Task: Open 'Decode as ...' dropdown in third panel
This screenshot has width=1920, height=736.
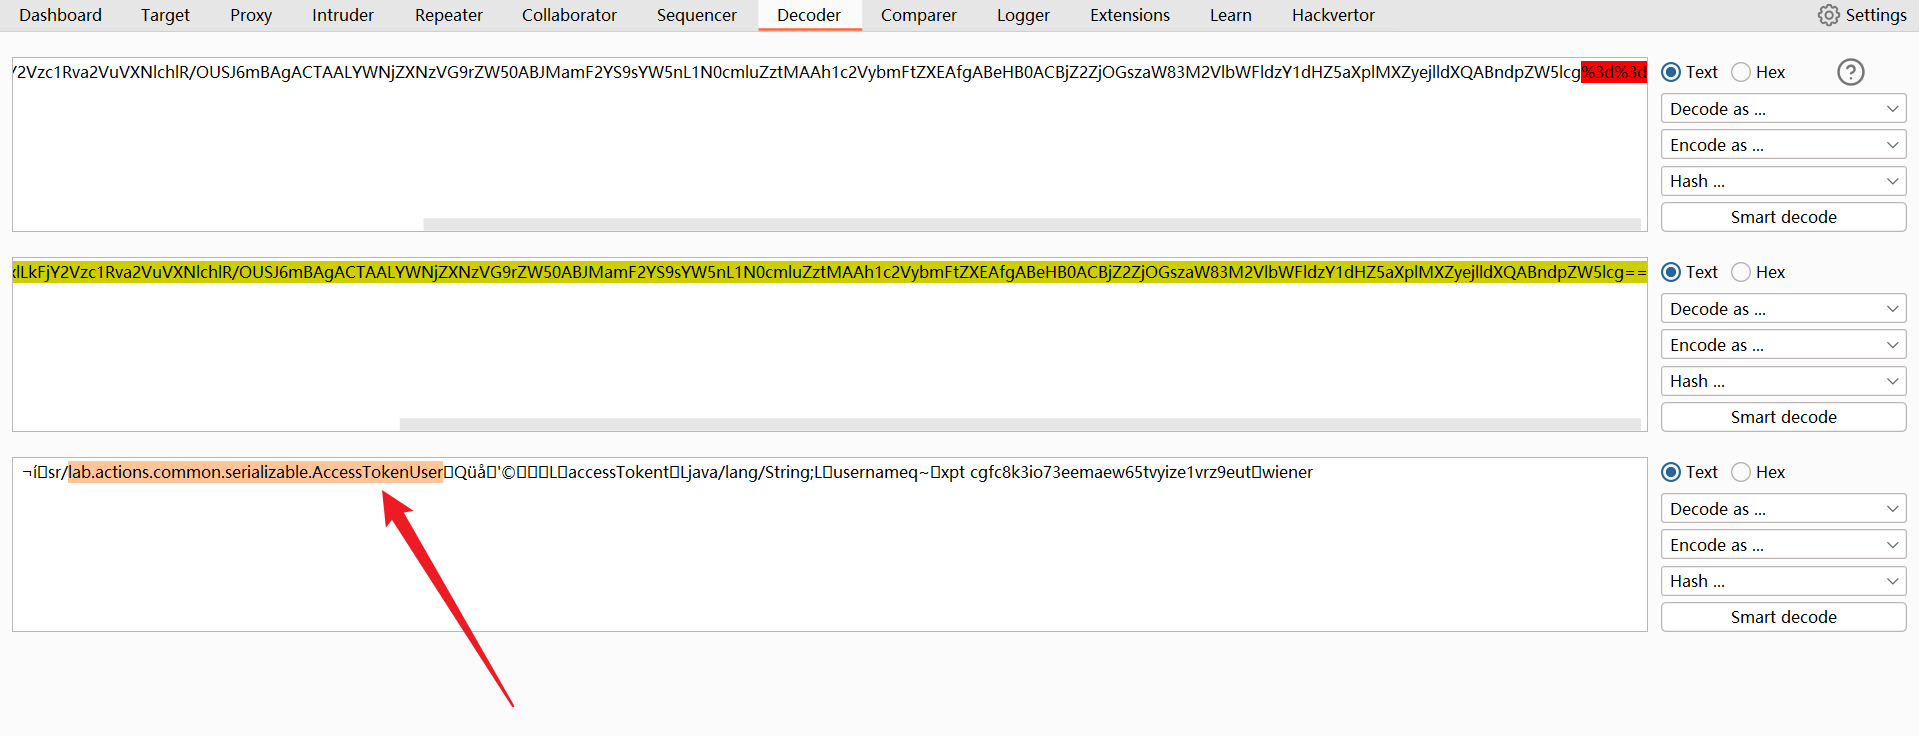Action: tap(1784, 509)
